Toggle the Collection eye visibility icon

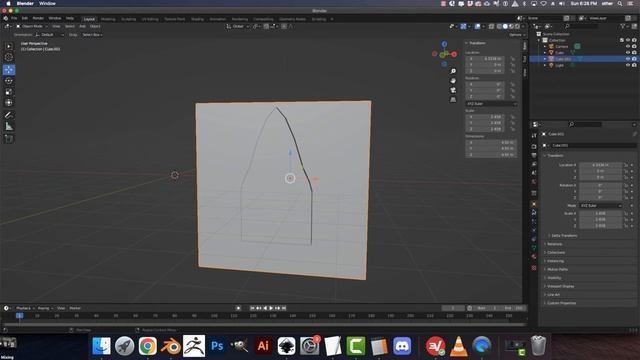[628, 40]
